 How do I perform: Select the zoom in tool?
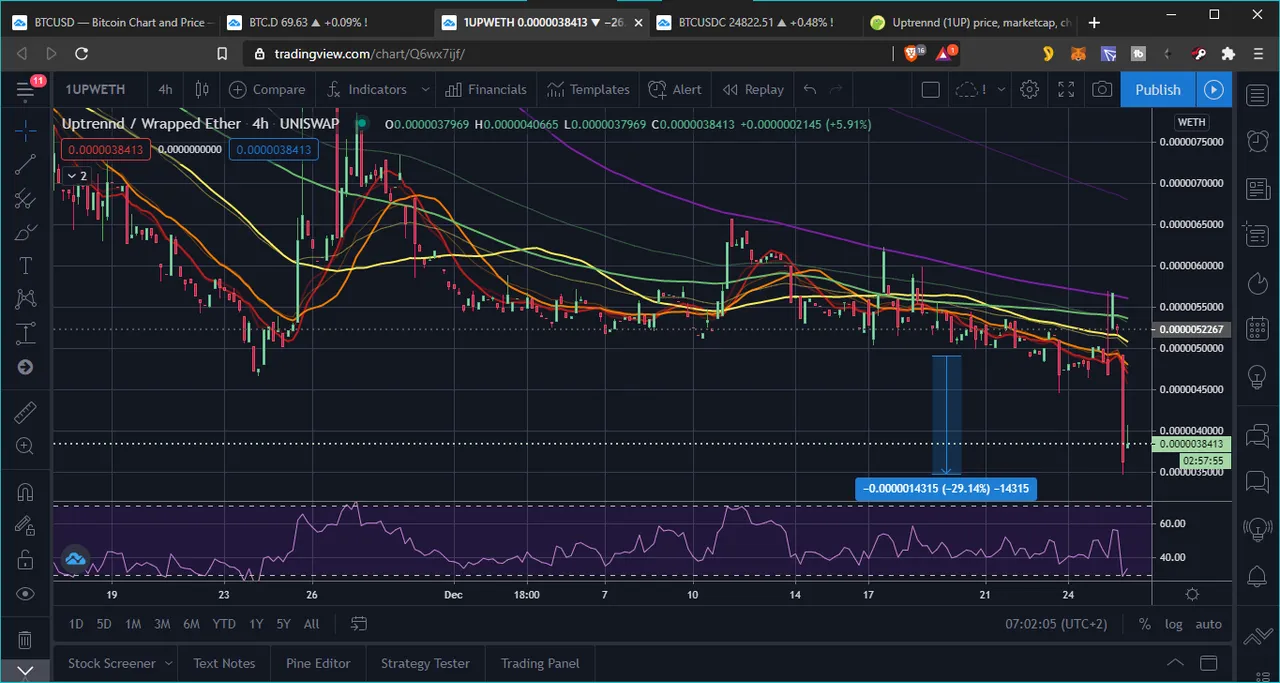[x=26, y=446]
